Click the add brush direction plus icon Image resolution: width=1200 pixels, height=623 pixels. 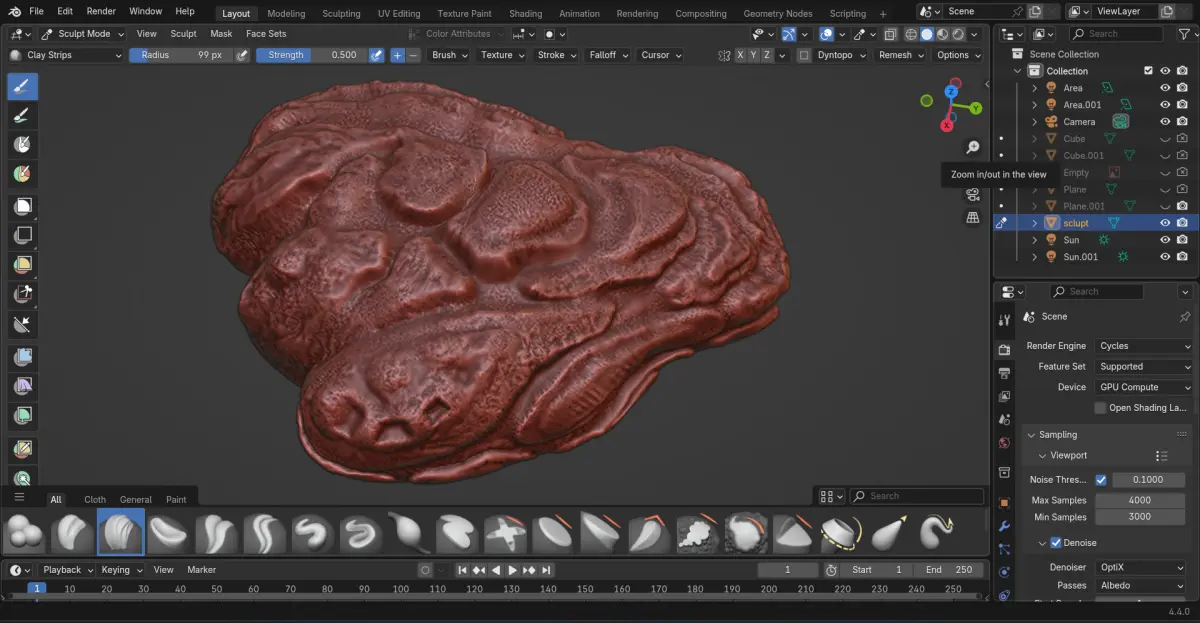[397, 55]
